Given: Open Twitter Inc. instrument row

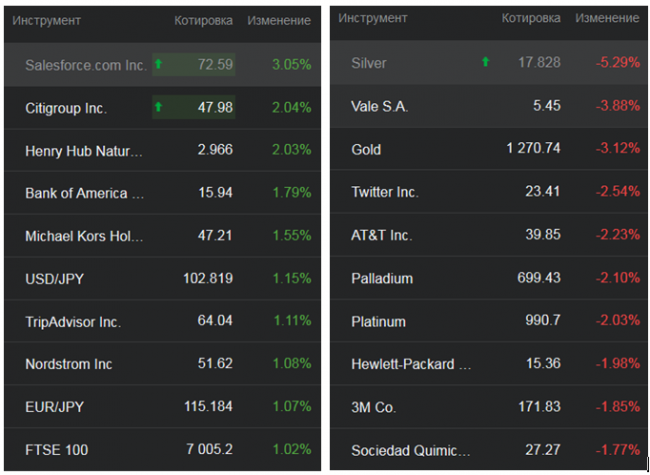Looking at the screenshot, I should tap(385, 191).
